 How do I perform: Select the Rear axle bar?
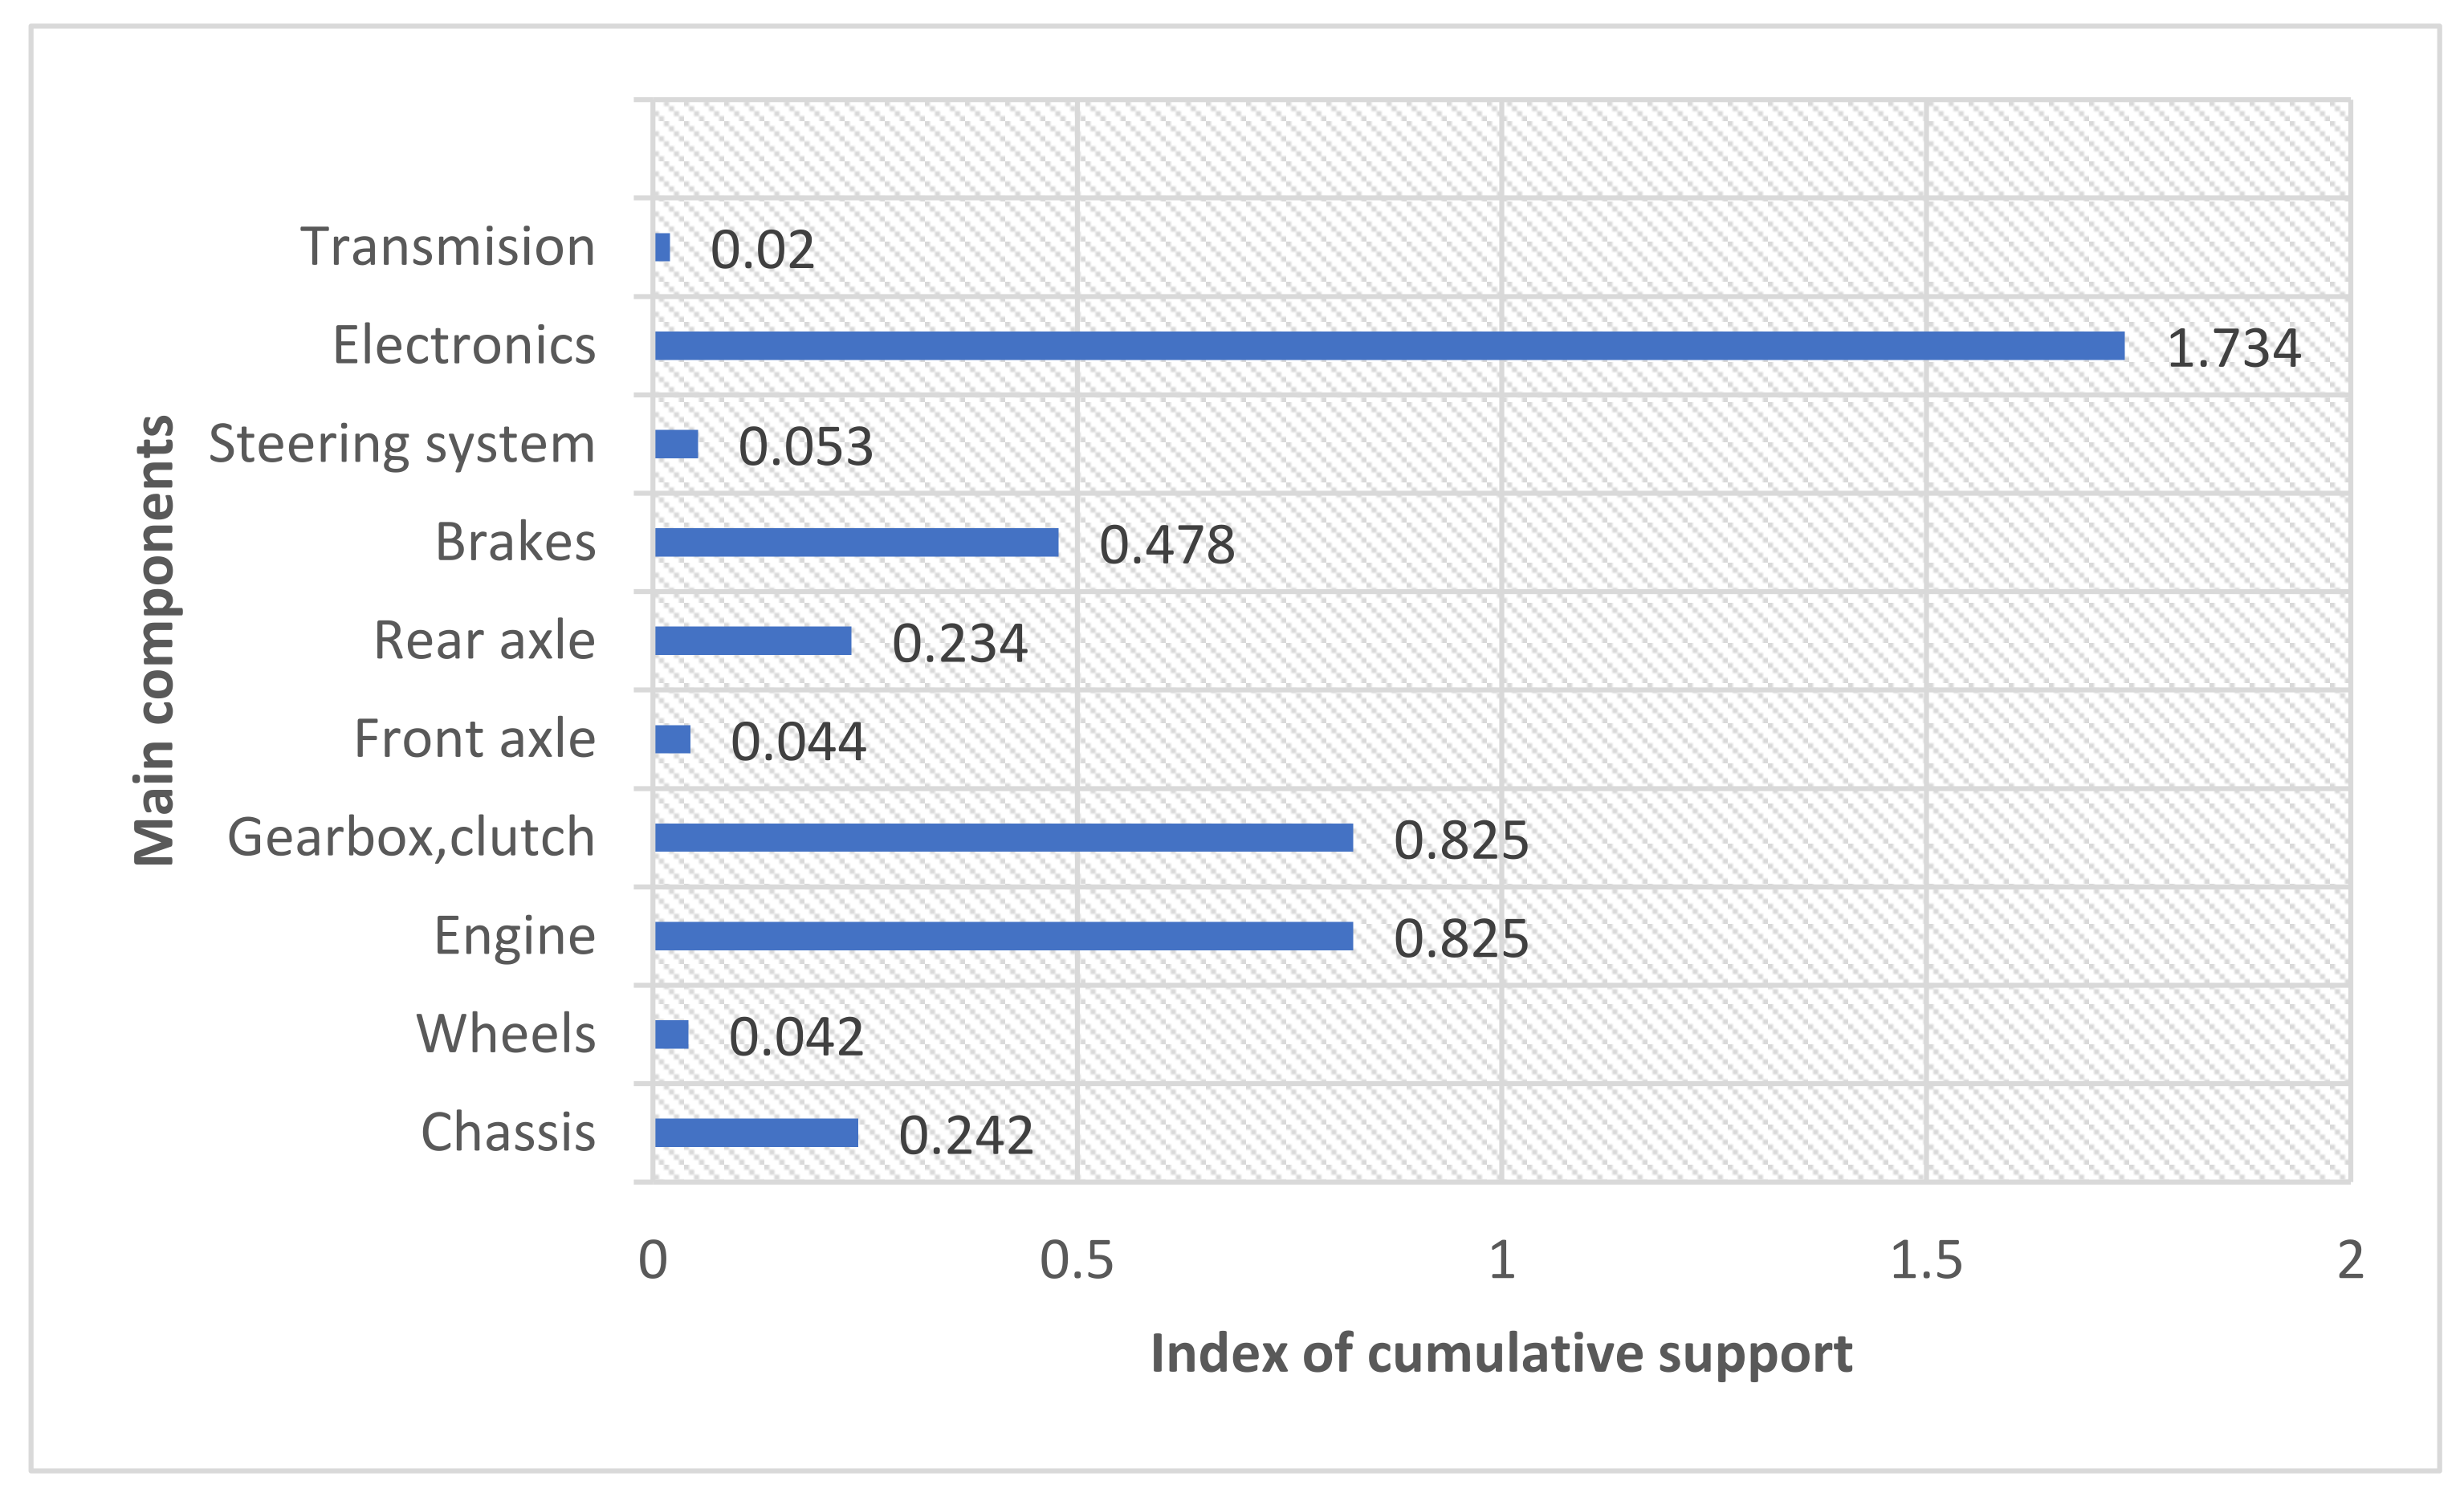coord(753,641)
